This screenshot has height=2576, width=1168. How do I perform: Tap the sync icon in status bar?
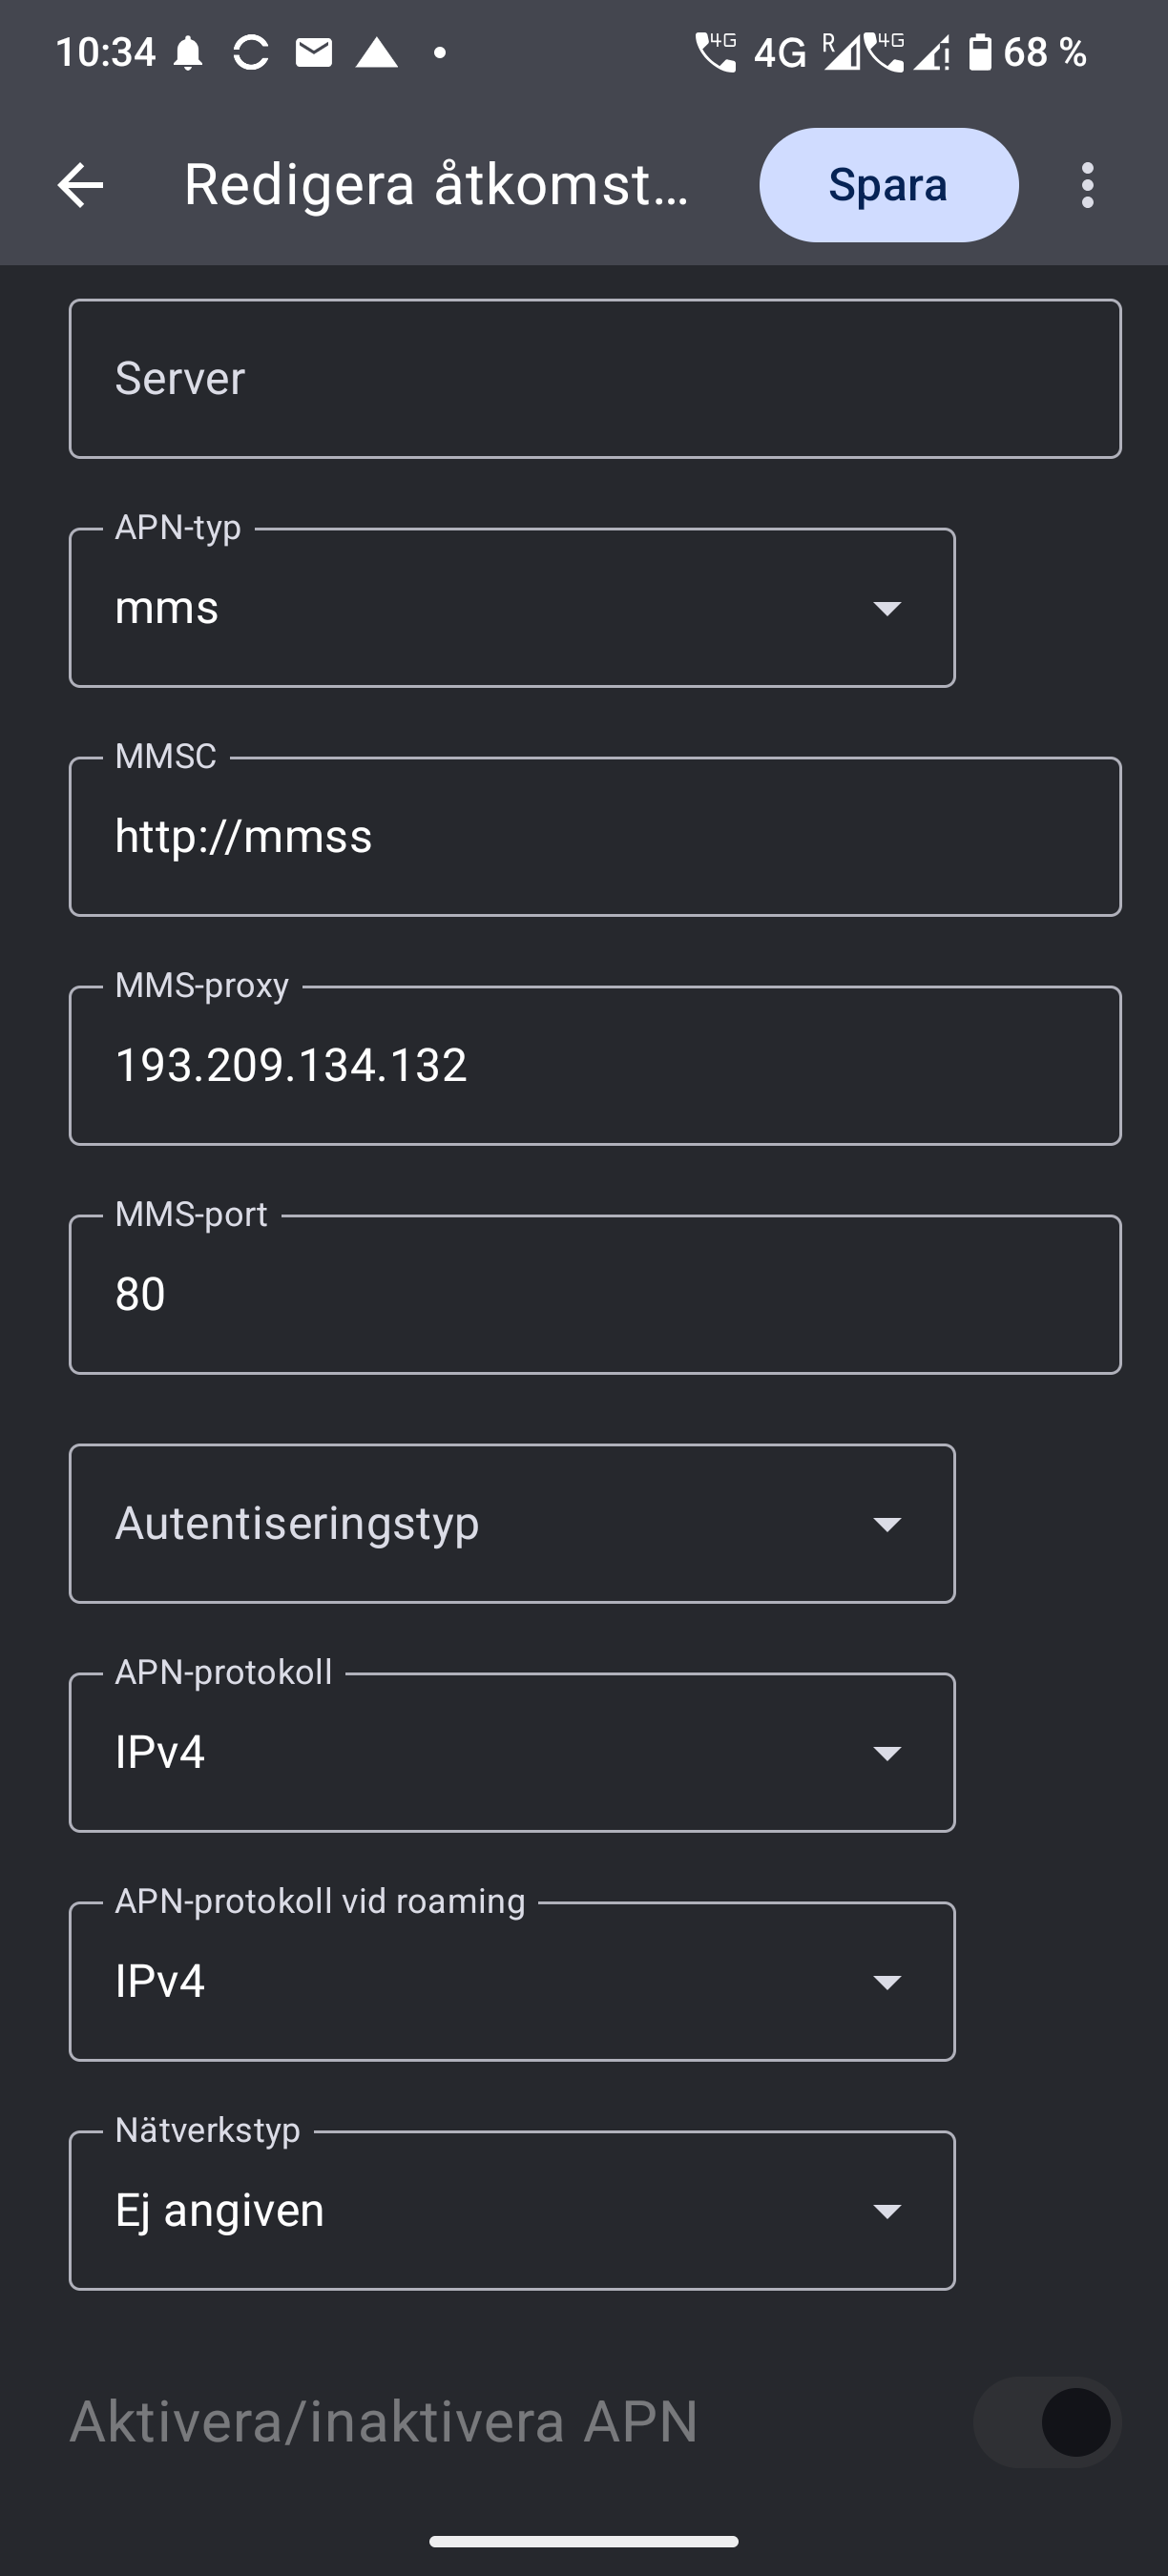[250, 52]
